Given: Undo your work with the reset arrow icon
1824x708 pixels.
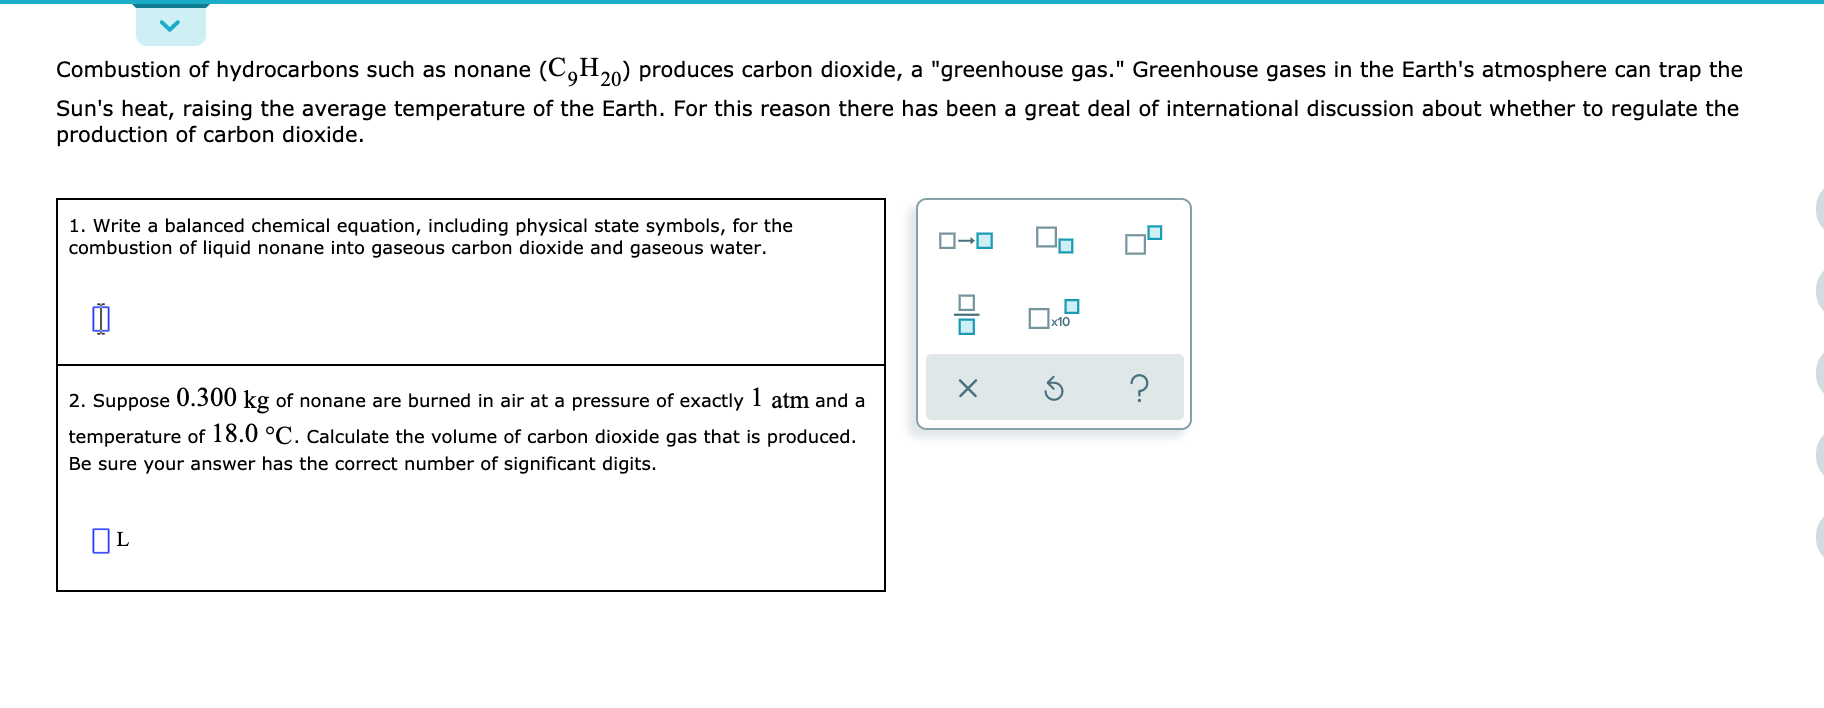Looking at the screenshot, I should 1053,388.
